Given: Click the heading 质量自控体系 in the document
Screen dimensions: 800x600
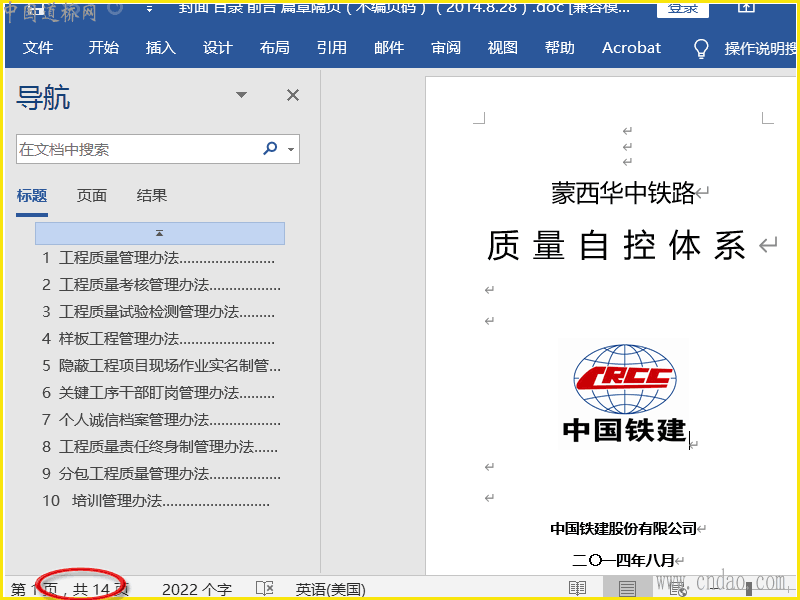Looking at the screenshot, I should click(616, 245).
